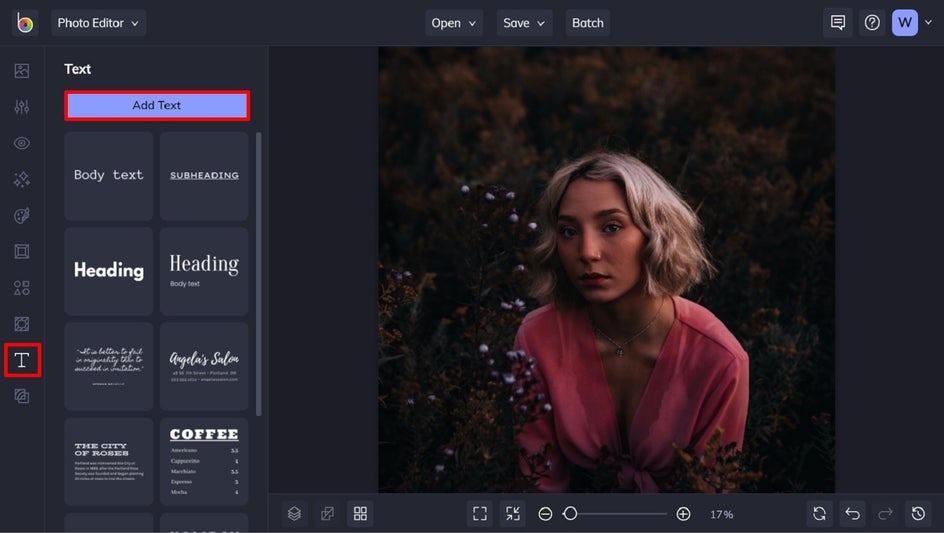Click the W user avatar
Image resolution: width=944 pixels, height=533 pixels.
pyautogui.click(x=905, y=23)
